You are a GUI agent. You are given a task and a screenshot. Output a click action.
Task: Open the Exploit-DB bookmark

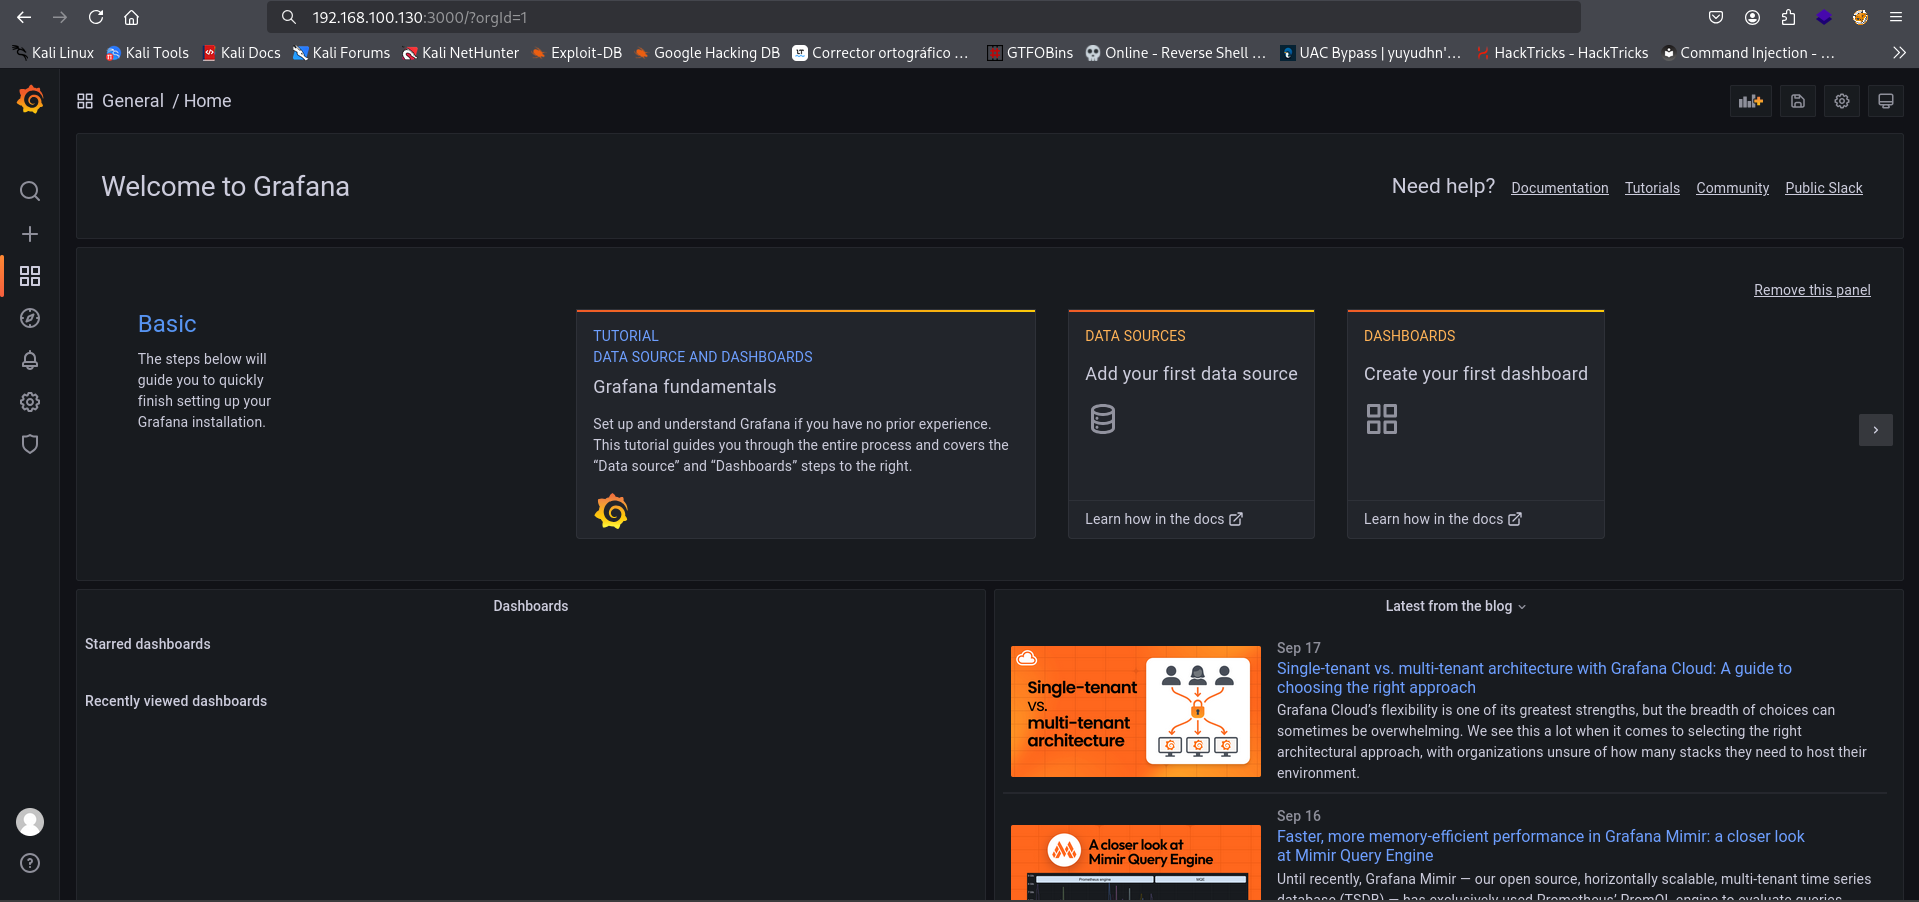[x=577, y=53]
